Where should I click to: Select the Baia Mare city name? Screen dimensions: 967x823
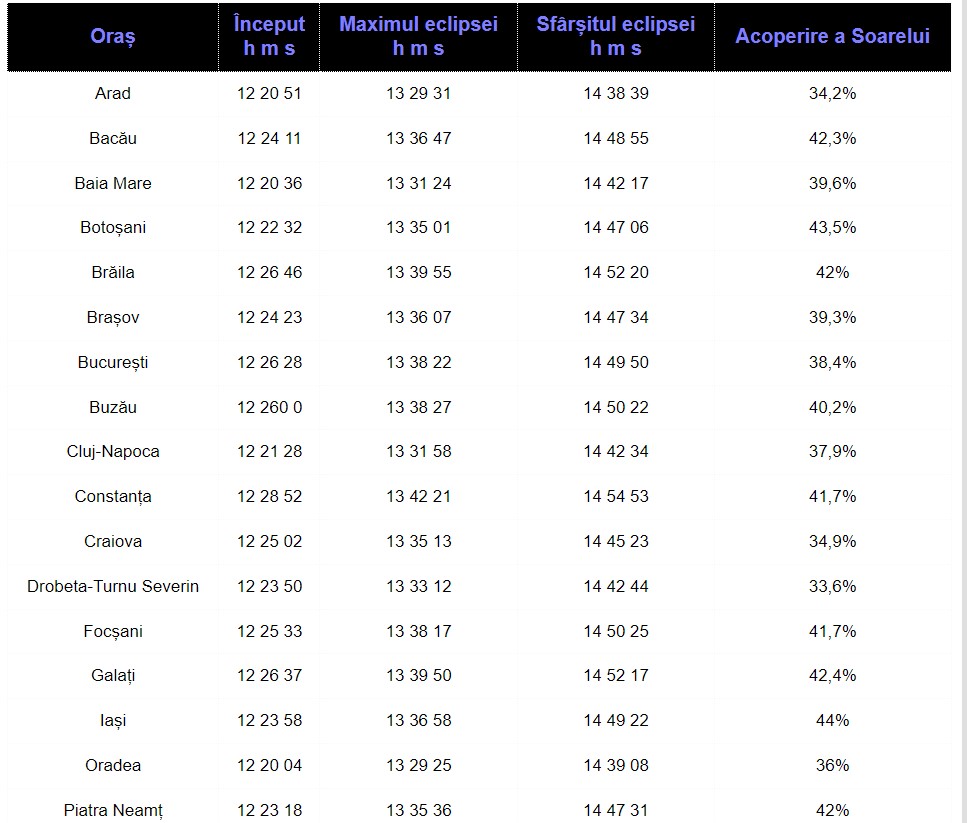click(113, 183)
